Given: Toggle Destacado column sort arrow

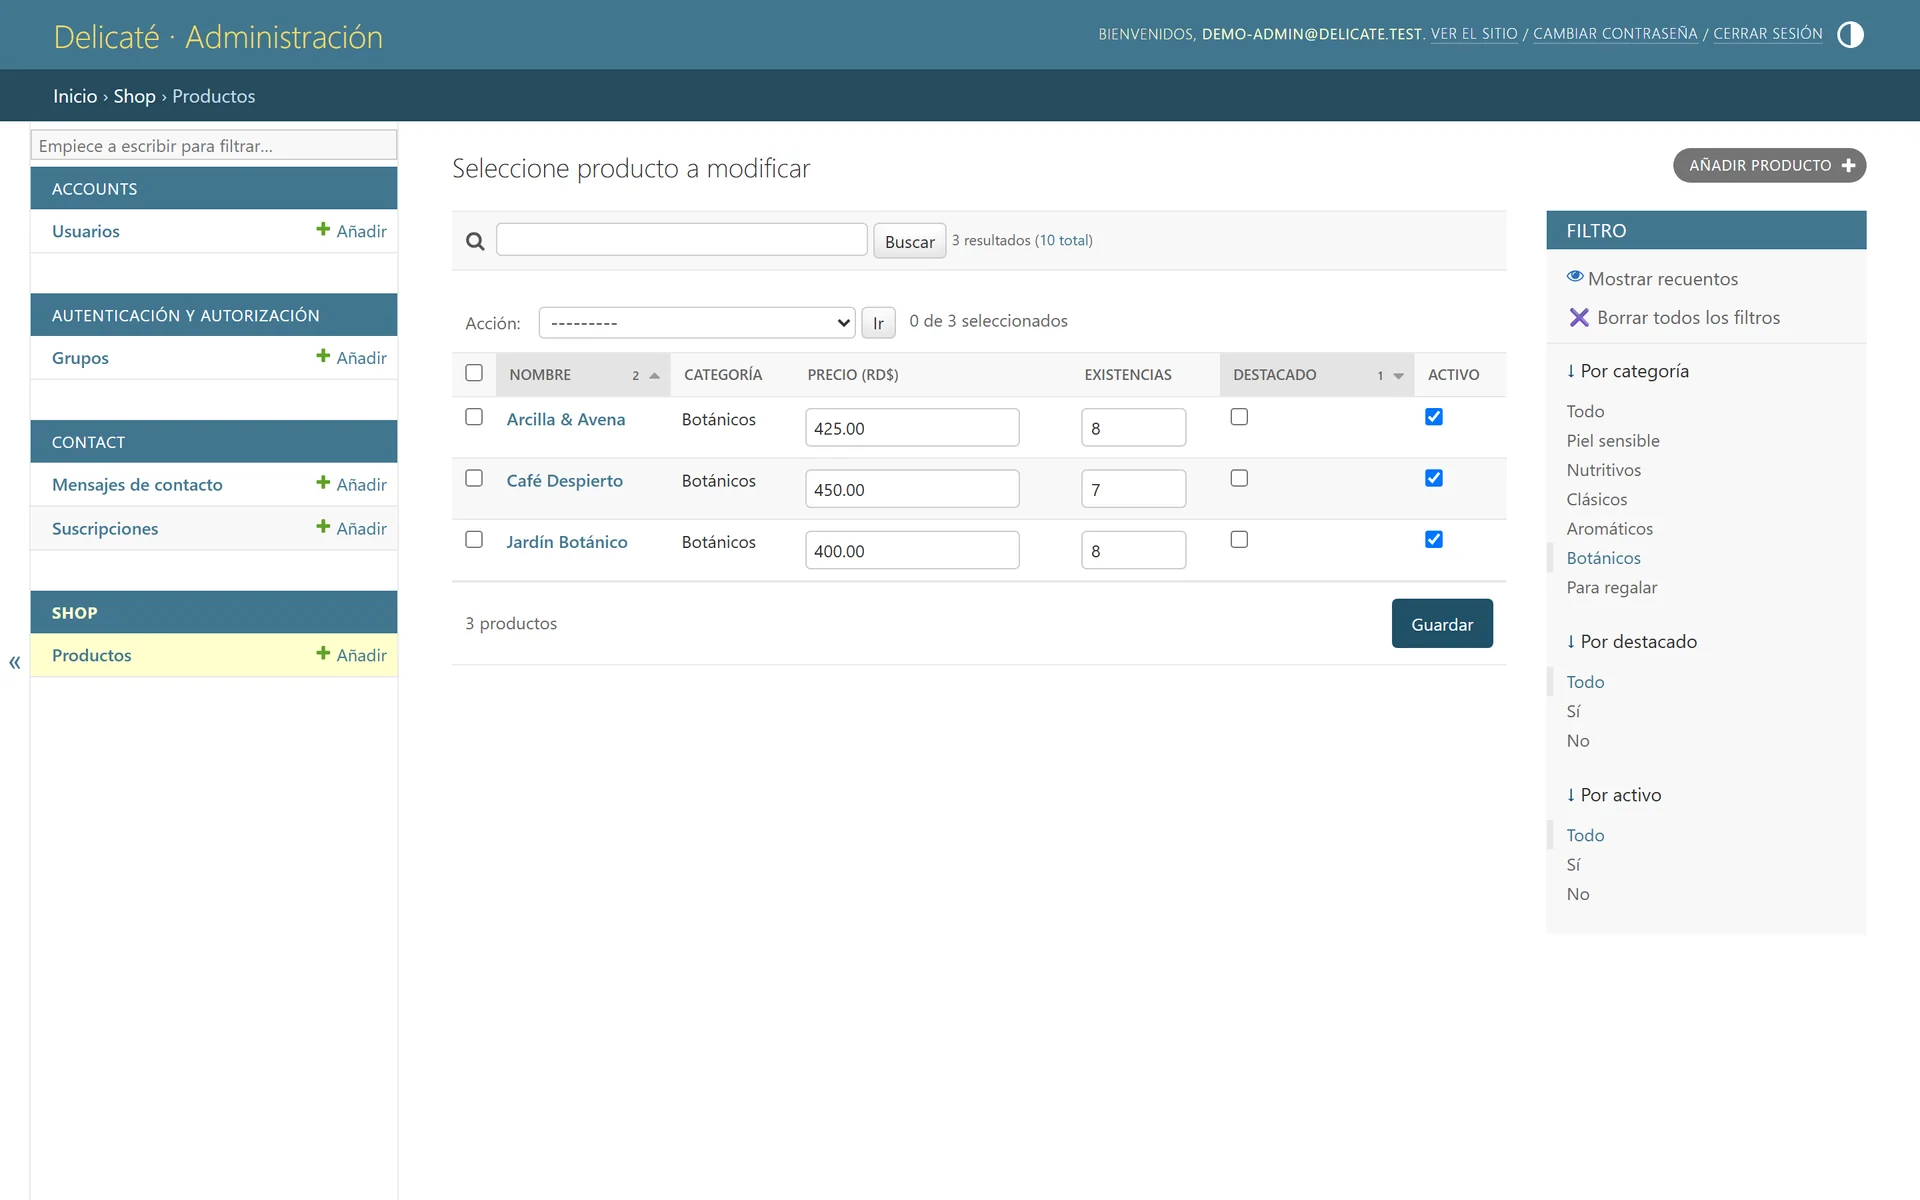Looking at the screenshot, I should (1398, 376).
